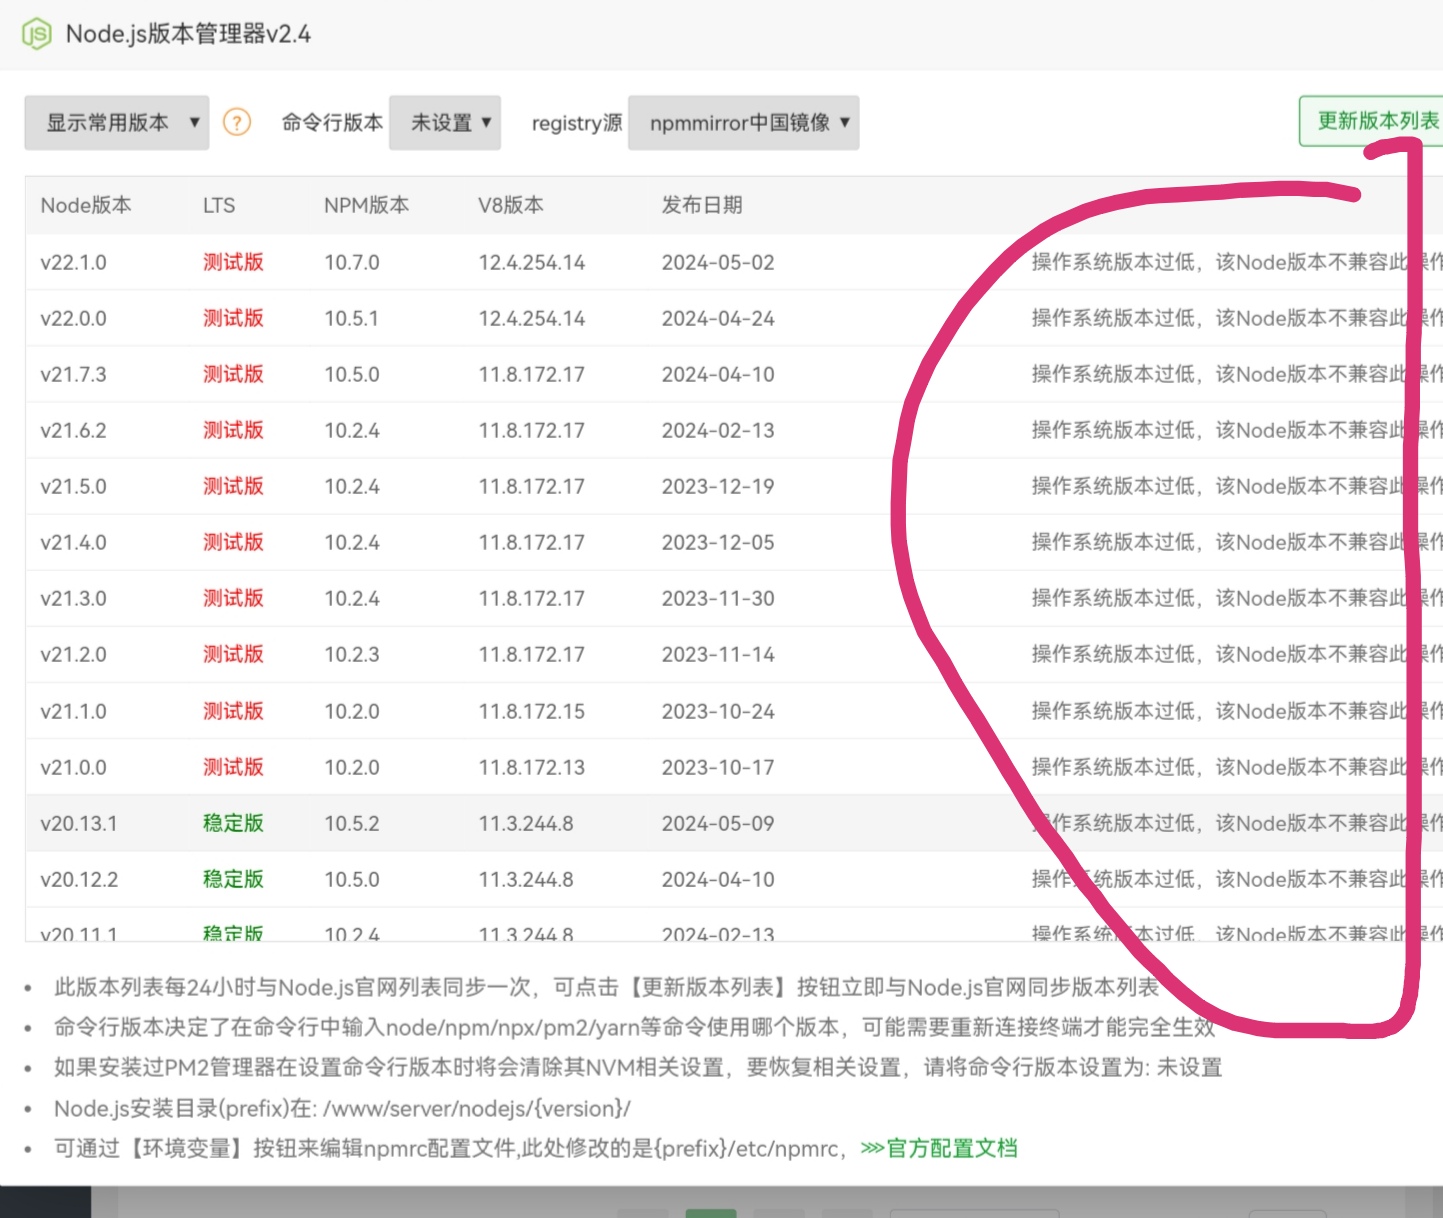
Task: Click the NPM版本 column header
Action: point(367,205)
